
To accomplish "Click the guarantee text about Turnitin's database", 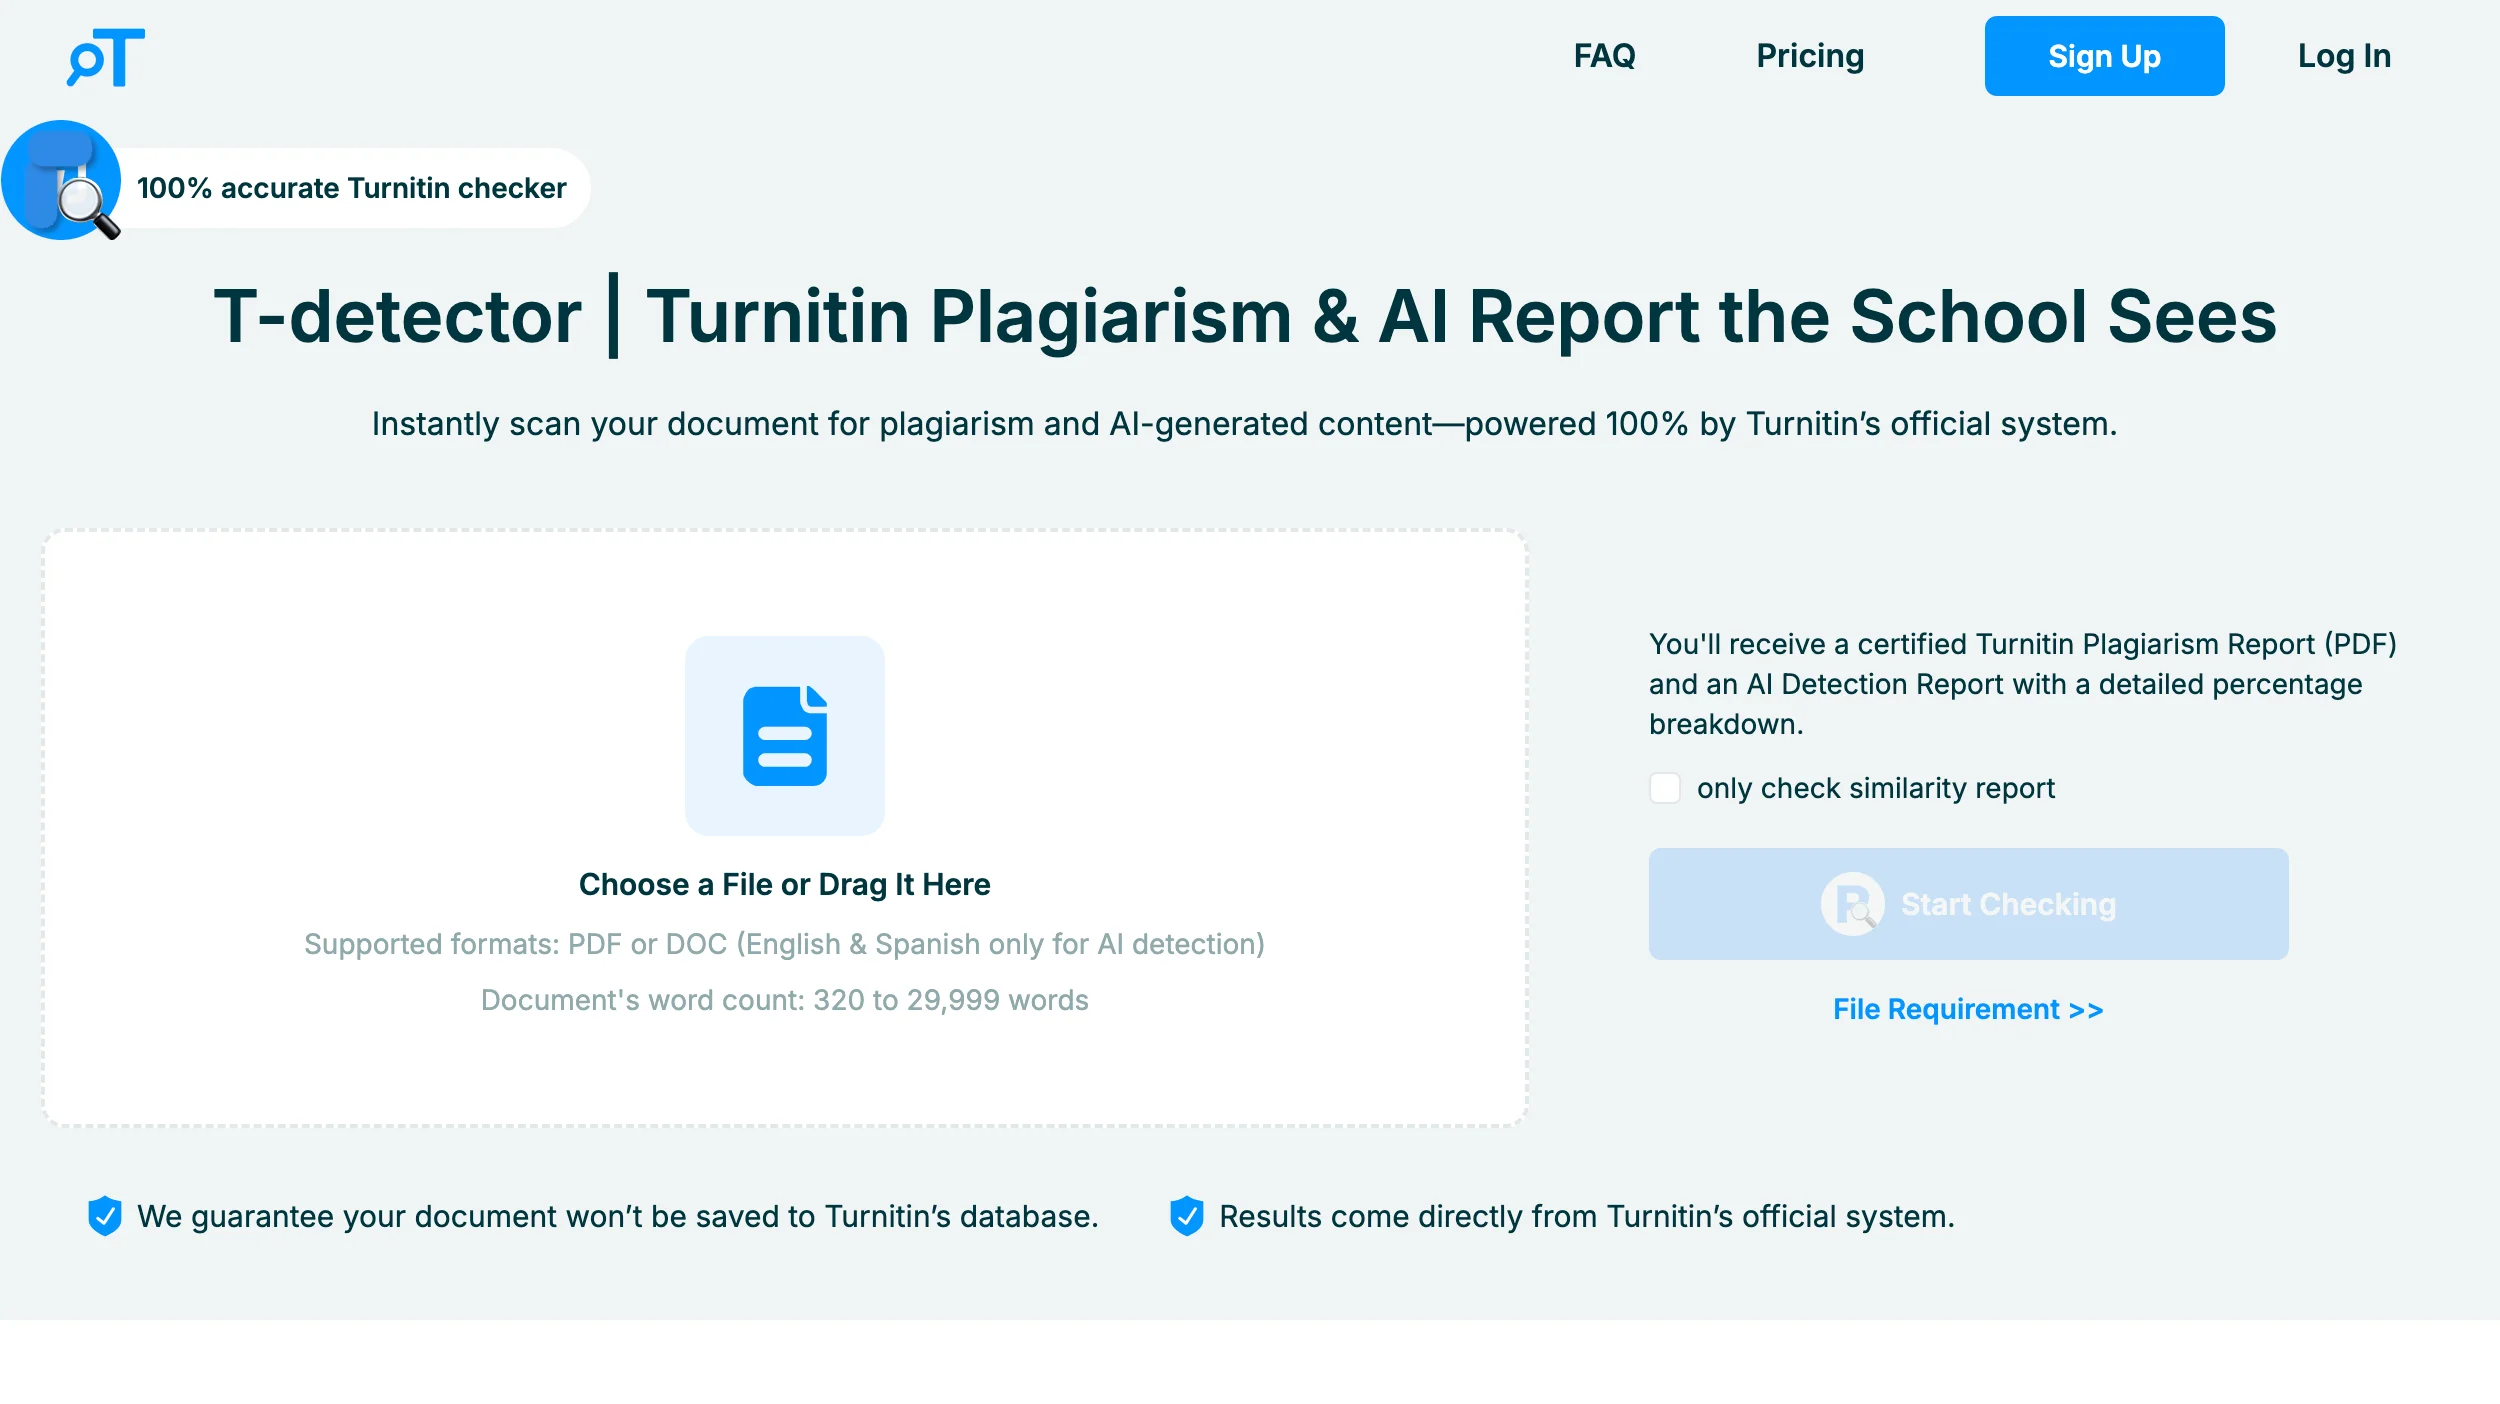I will [x=618, y=1216].
